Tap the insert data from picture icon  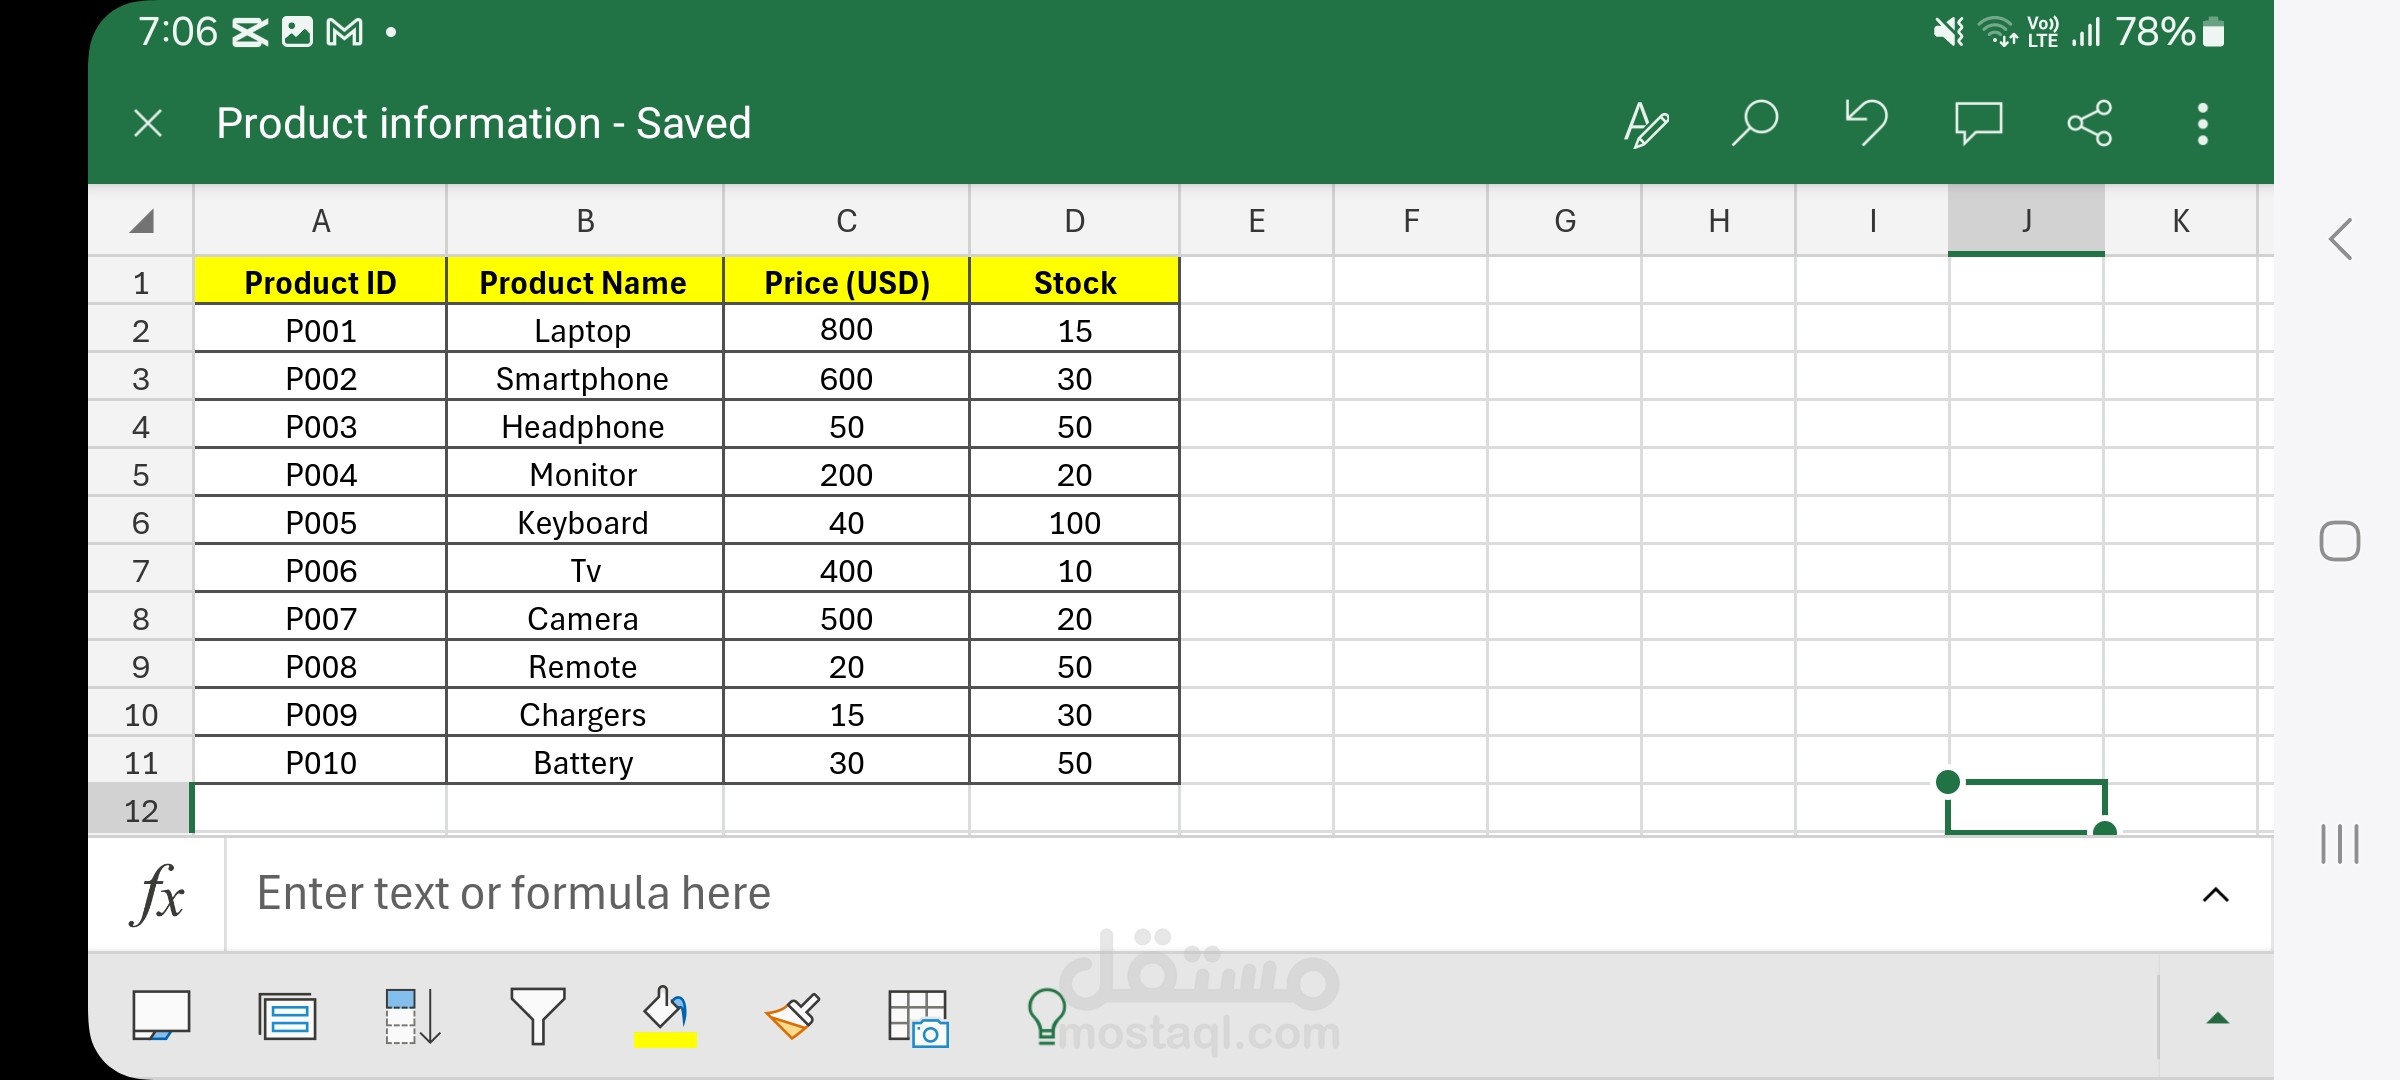click(918, 1019)
